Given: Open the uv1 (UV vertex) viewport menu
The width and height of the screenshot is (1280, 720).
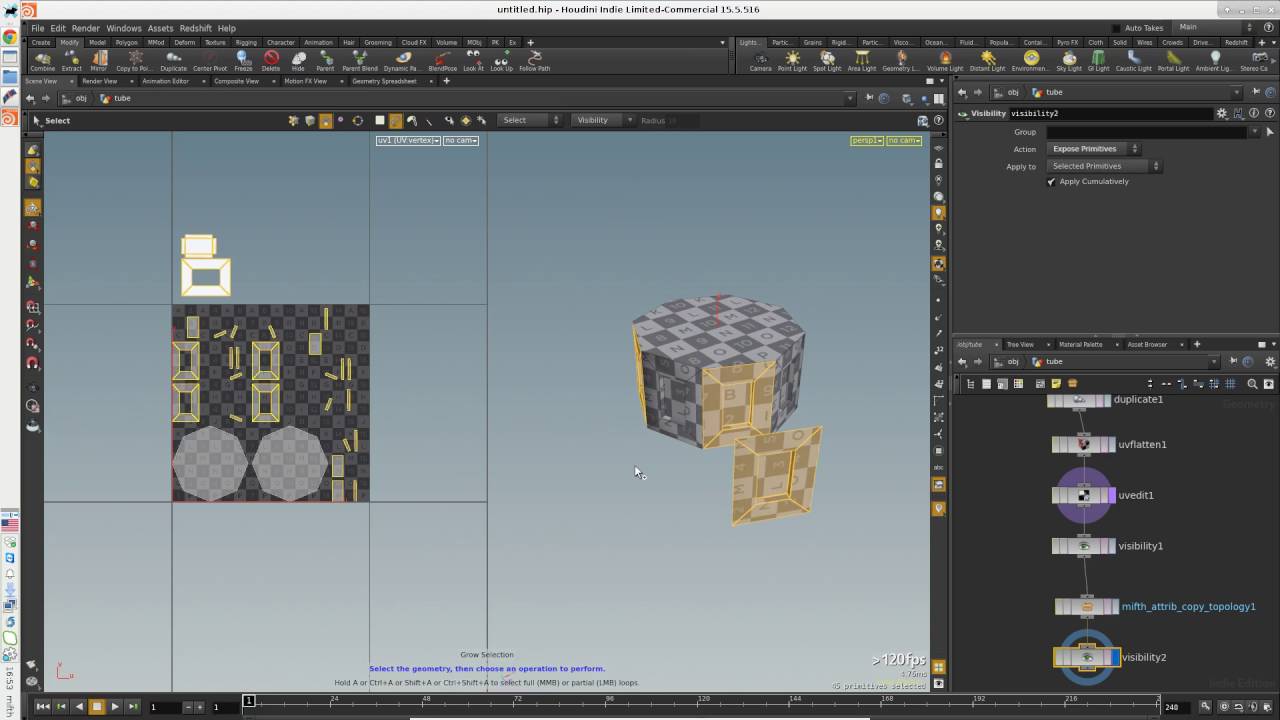Looking at the screenshot, I should click(408, 141).
